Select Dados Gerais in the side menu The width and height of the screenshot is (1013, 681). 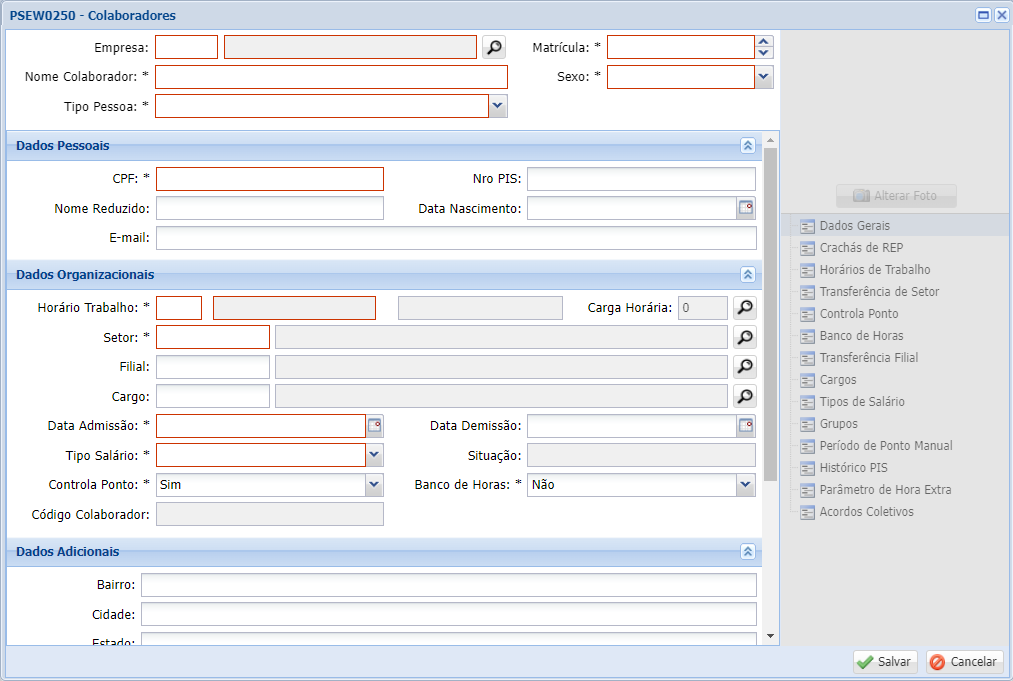click(x=854, y=226)
